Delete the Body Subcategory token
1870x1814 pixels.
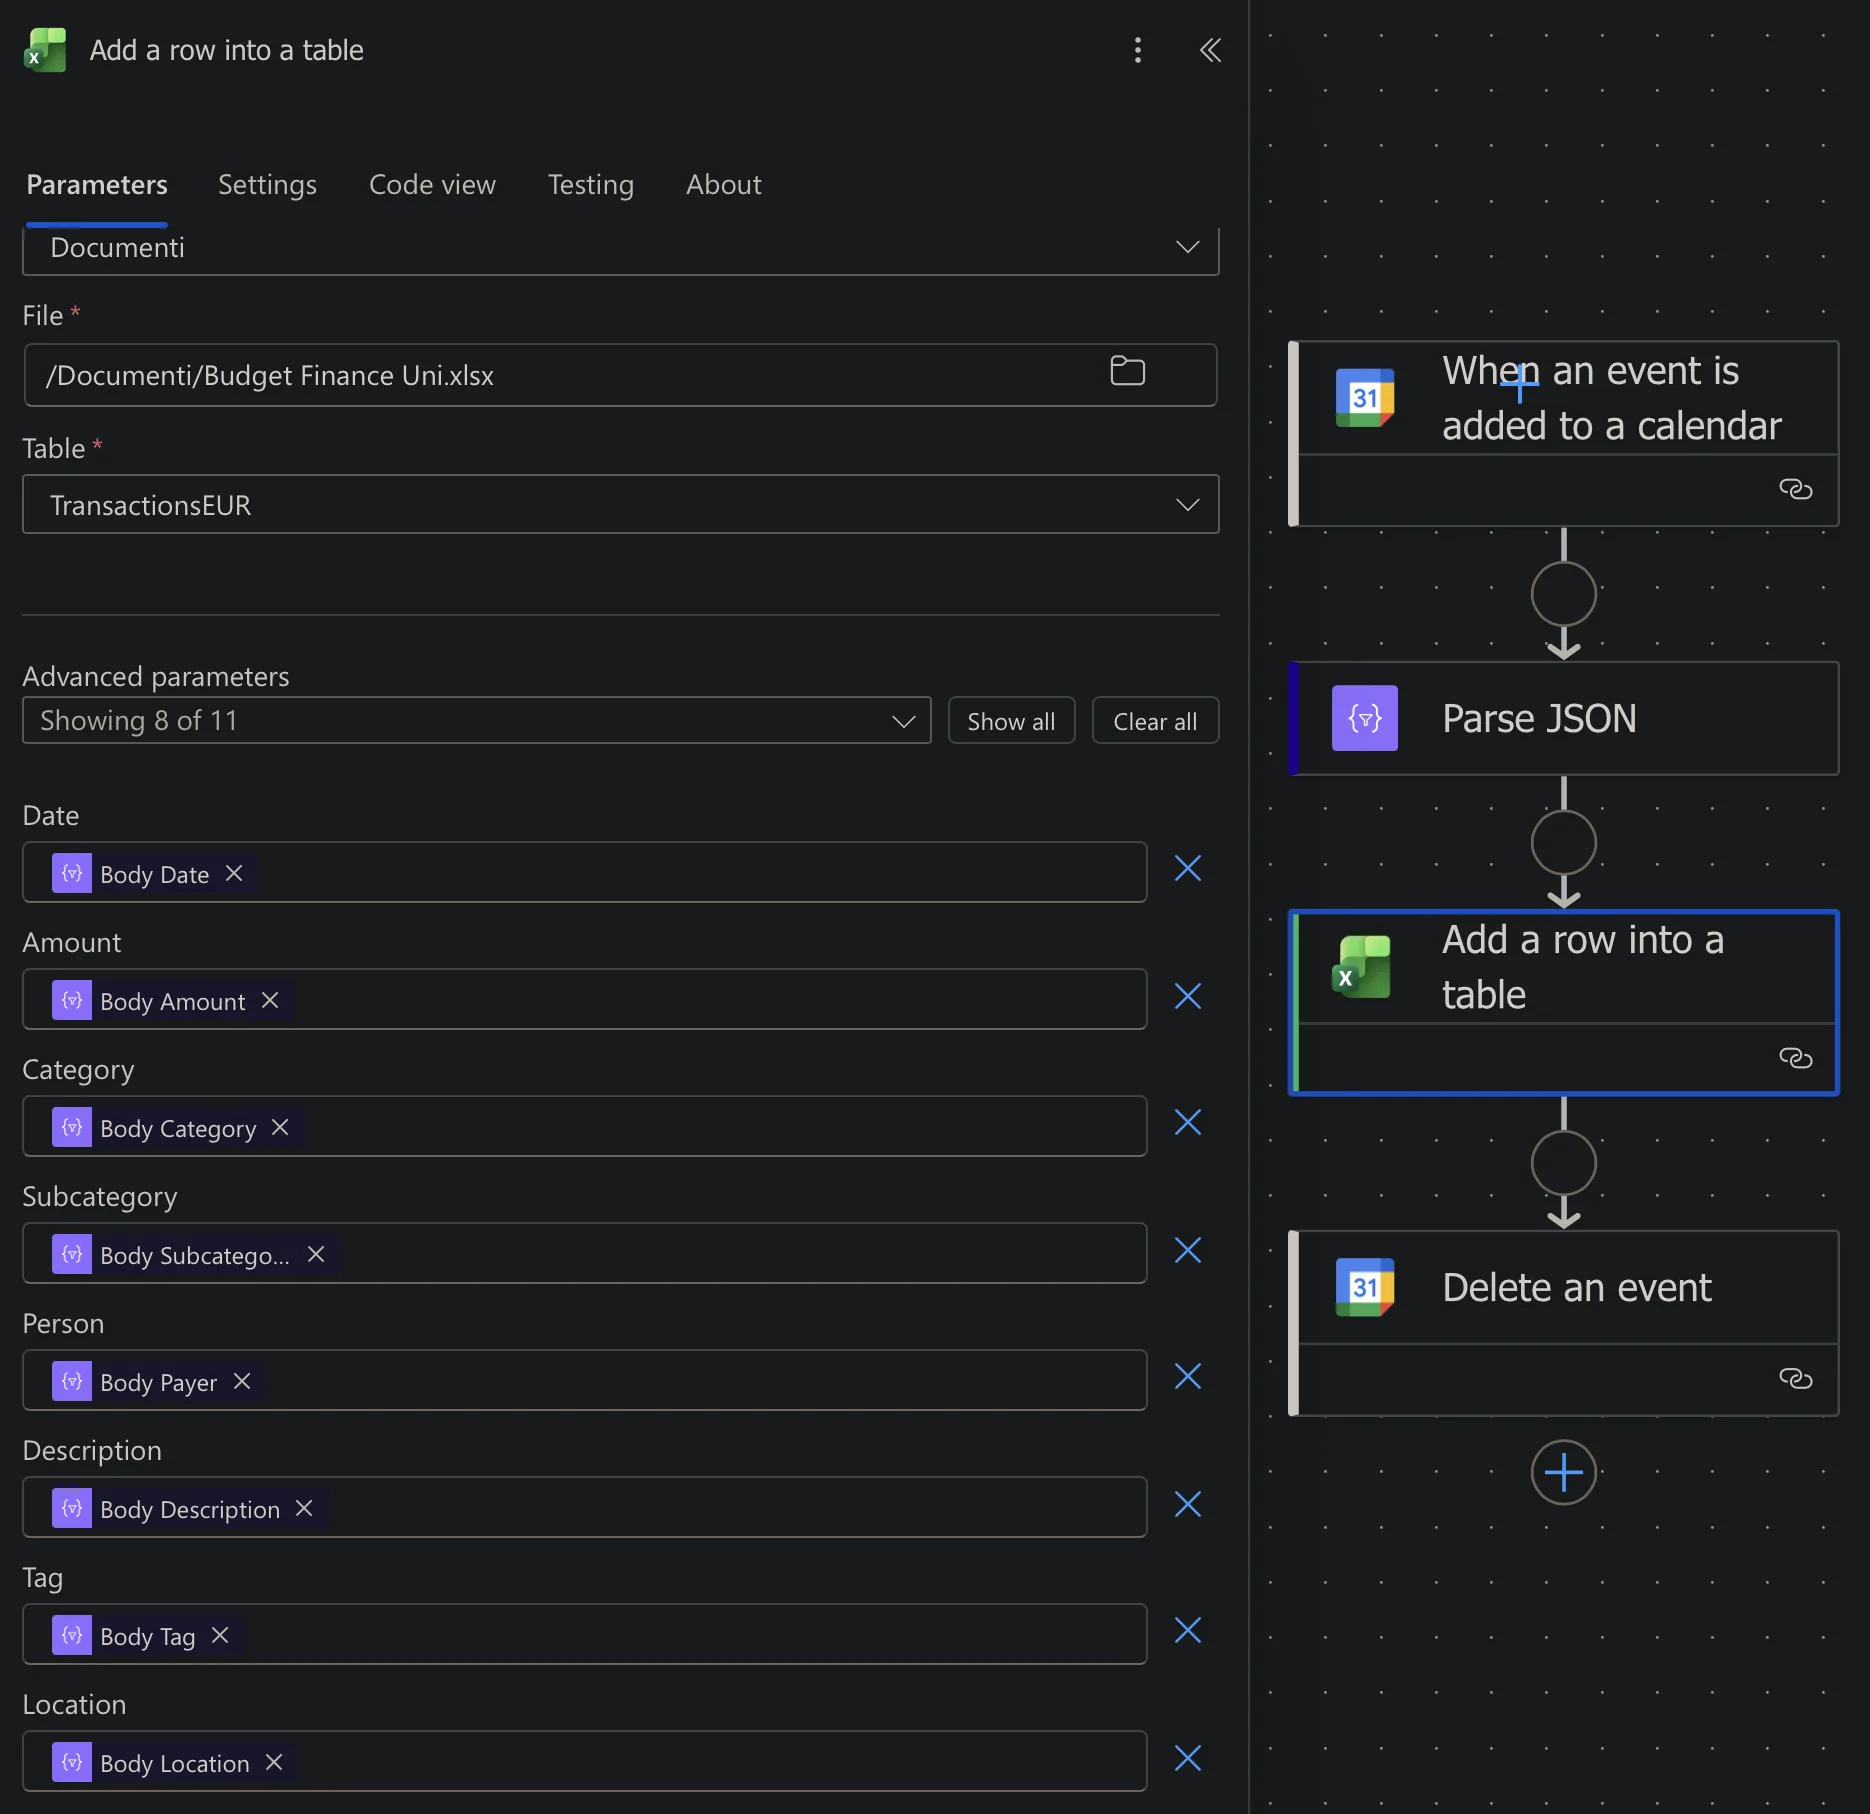tap(316, 1254)
